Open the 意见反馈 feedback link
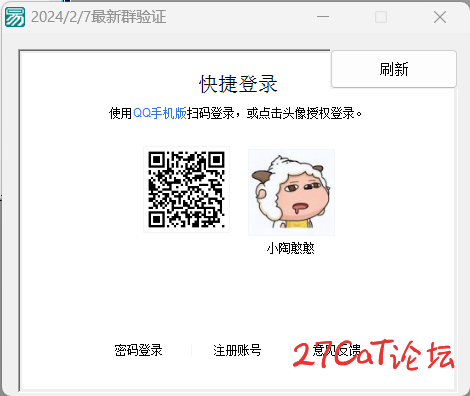 [x=337, y=350]
